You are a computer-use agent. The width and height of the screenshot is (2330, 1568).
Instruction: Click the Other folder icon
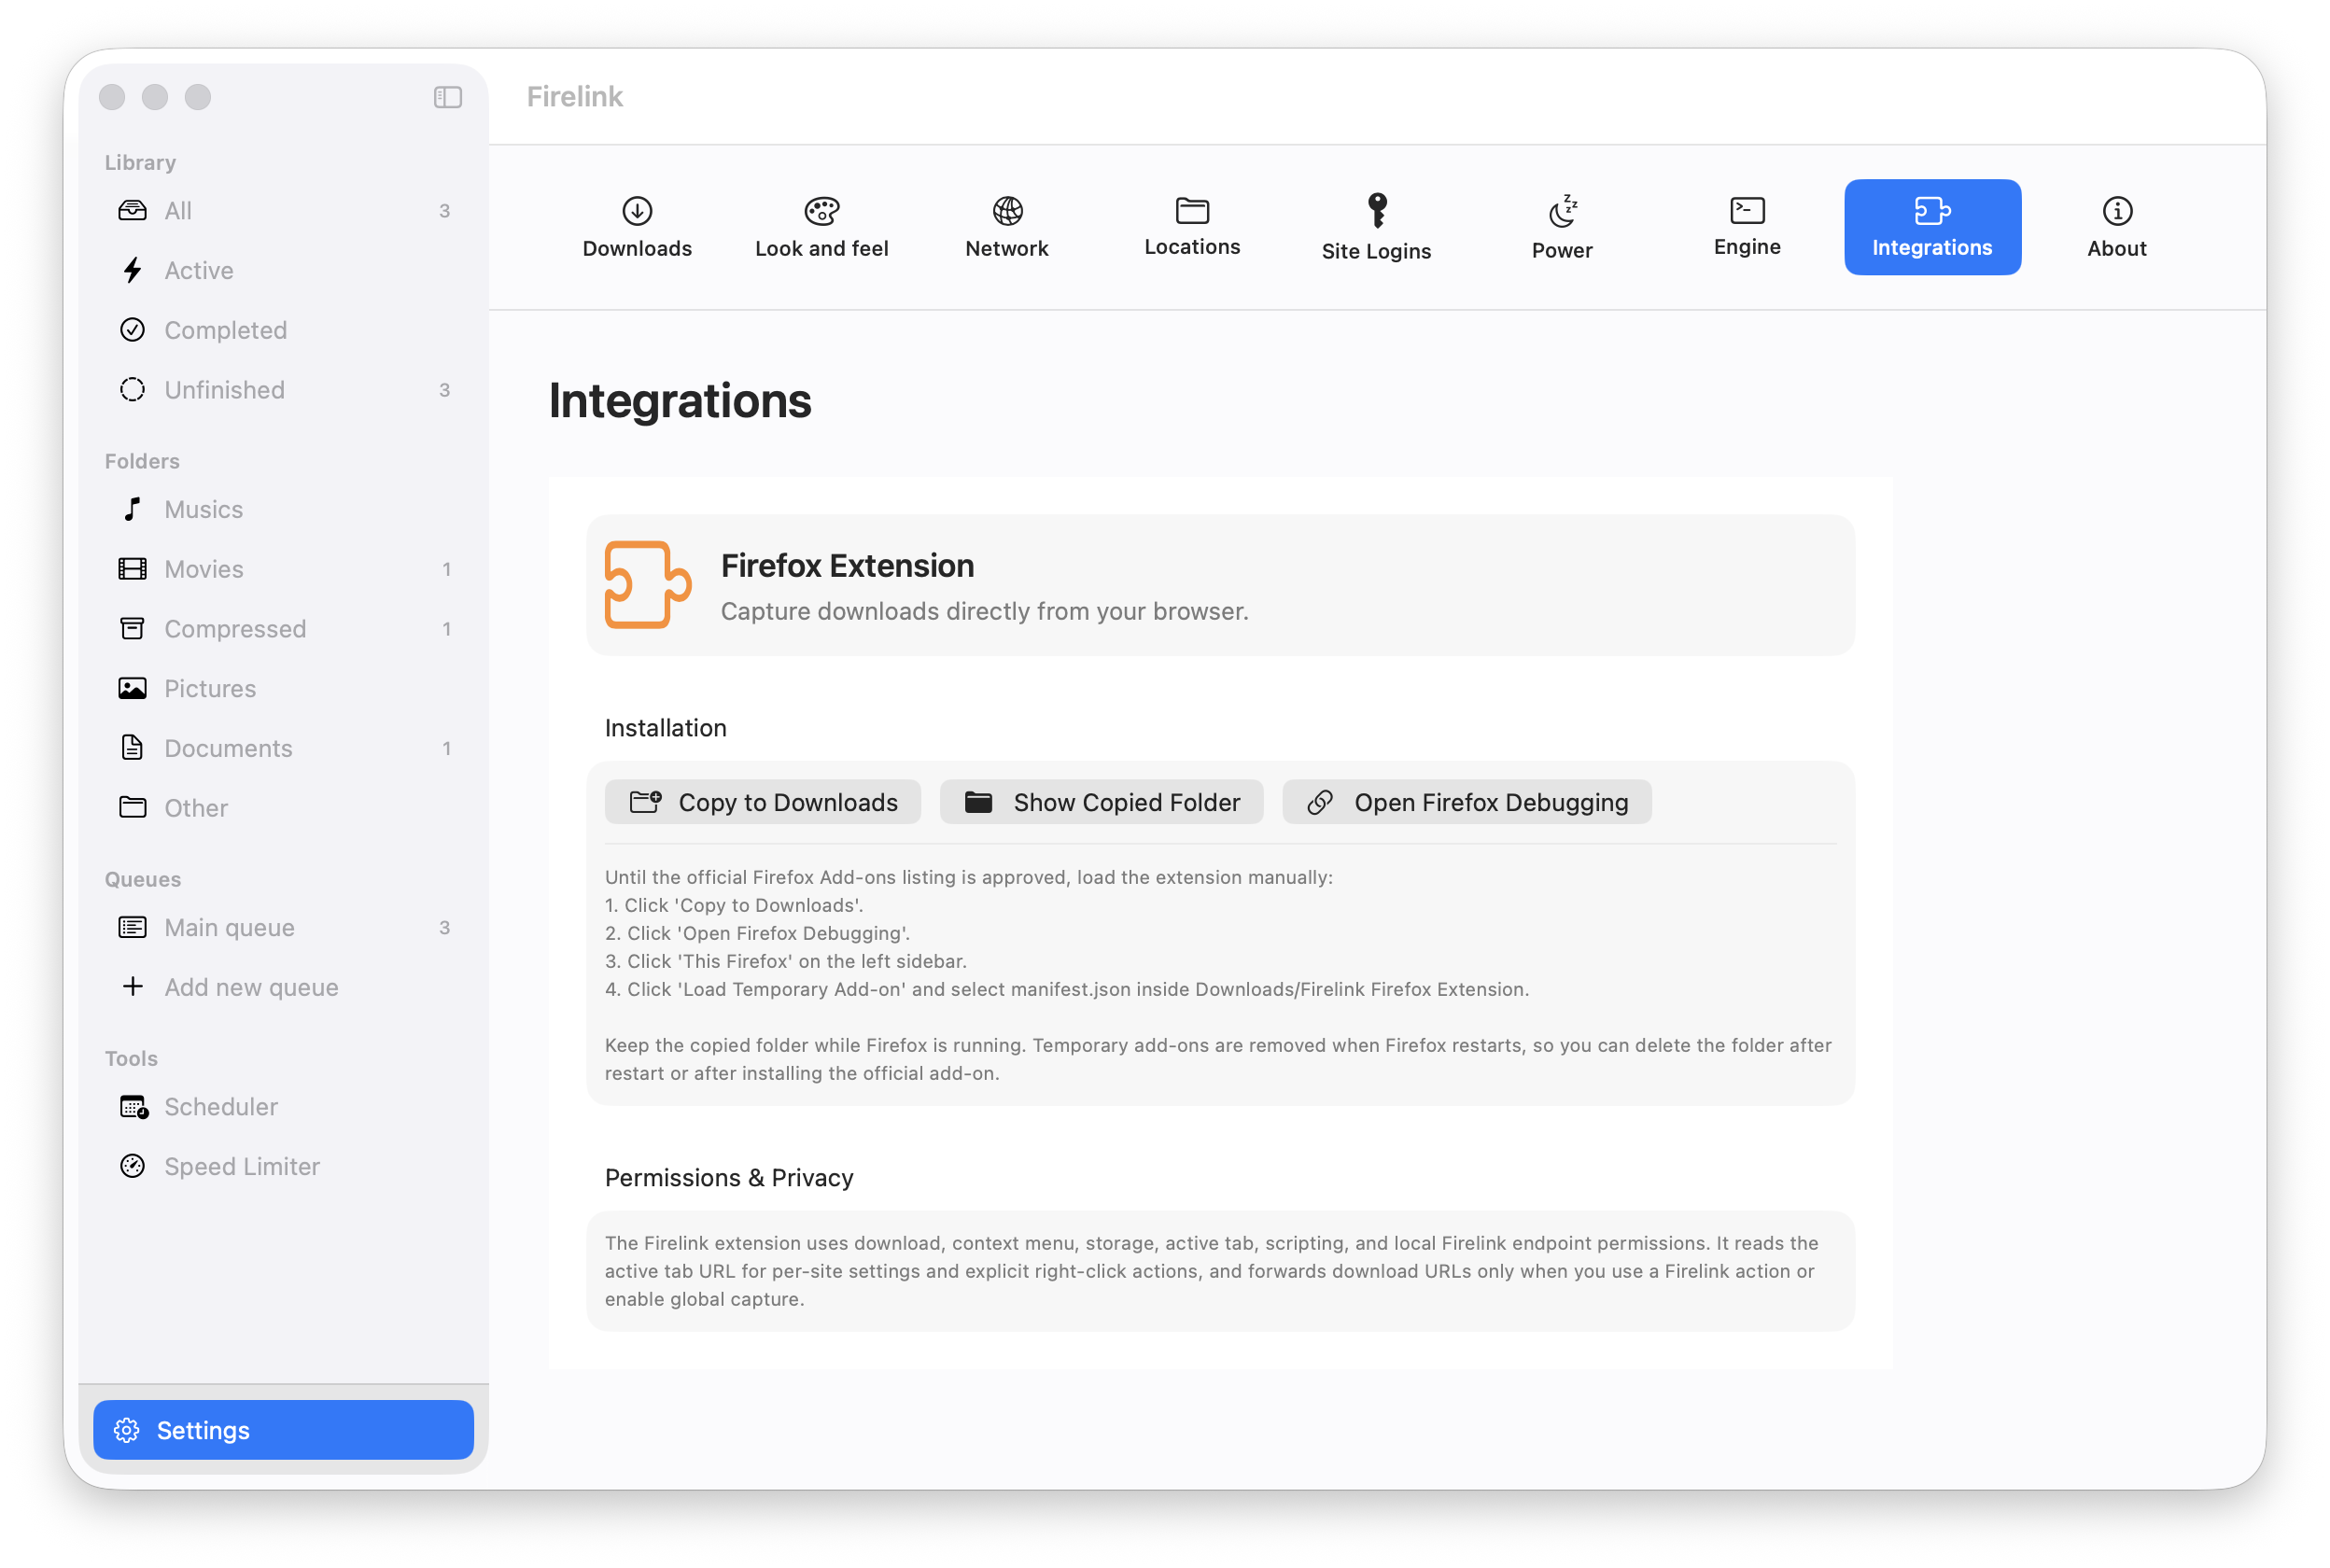pyautogui.click(x=132, y=807)
